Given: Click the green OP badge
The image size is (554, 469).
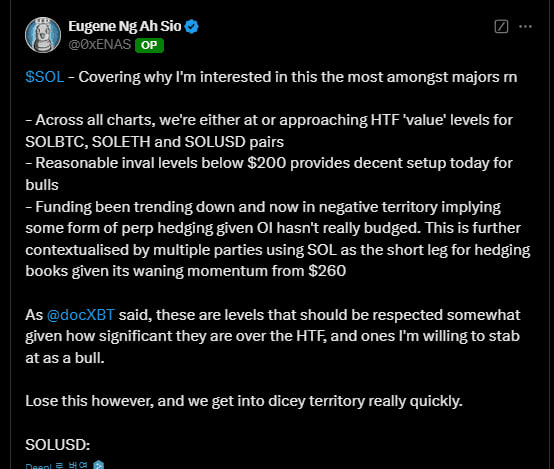Looking at the screenshot, I should click(x=149, y=45).
